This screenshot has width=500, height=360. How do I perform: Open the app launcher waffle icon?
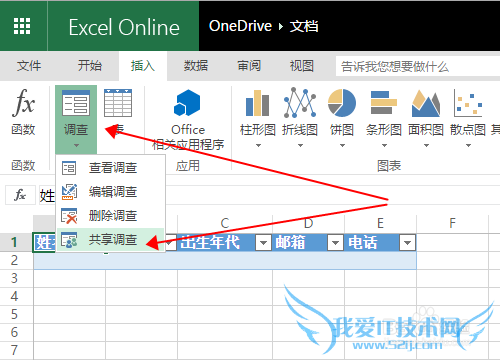click(x=22, y=26)
